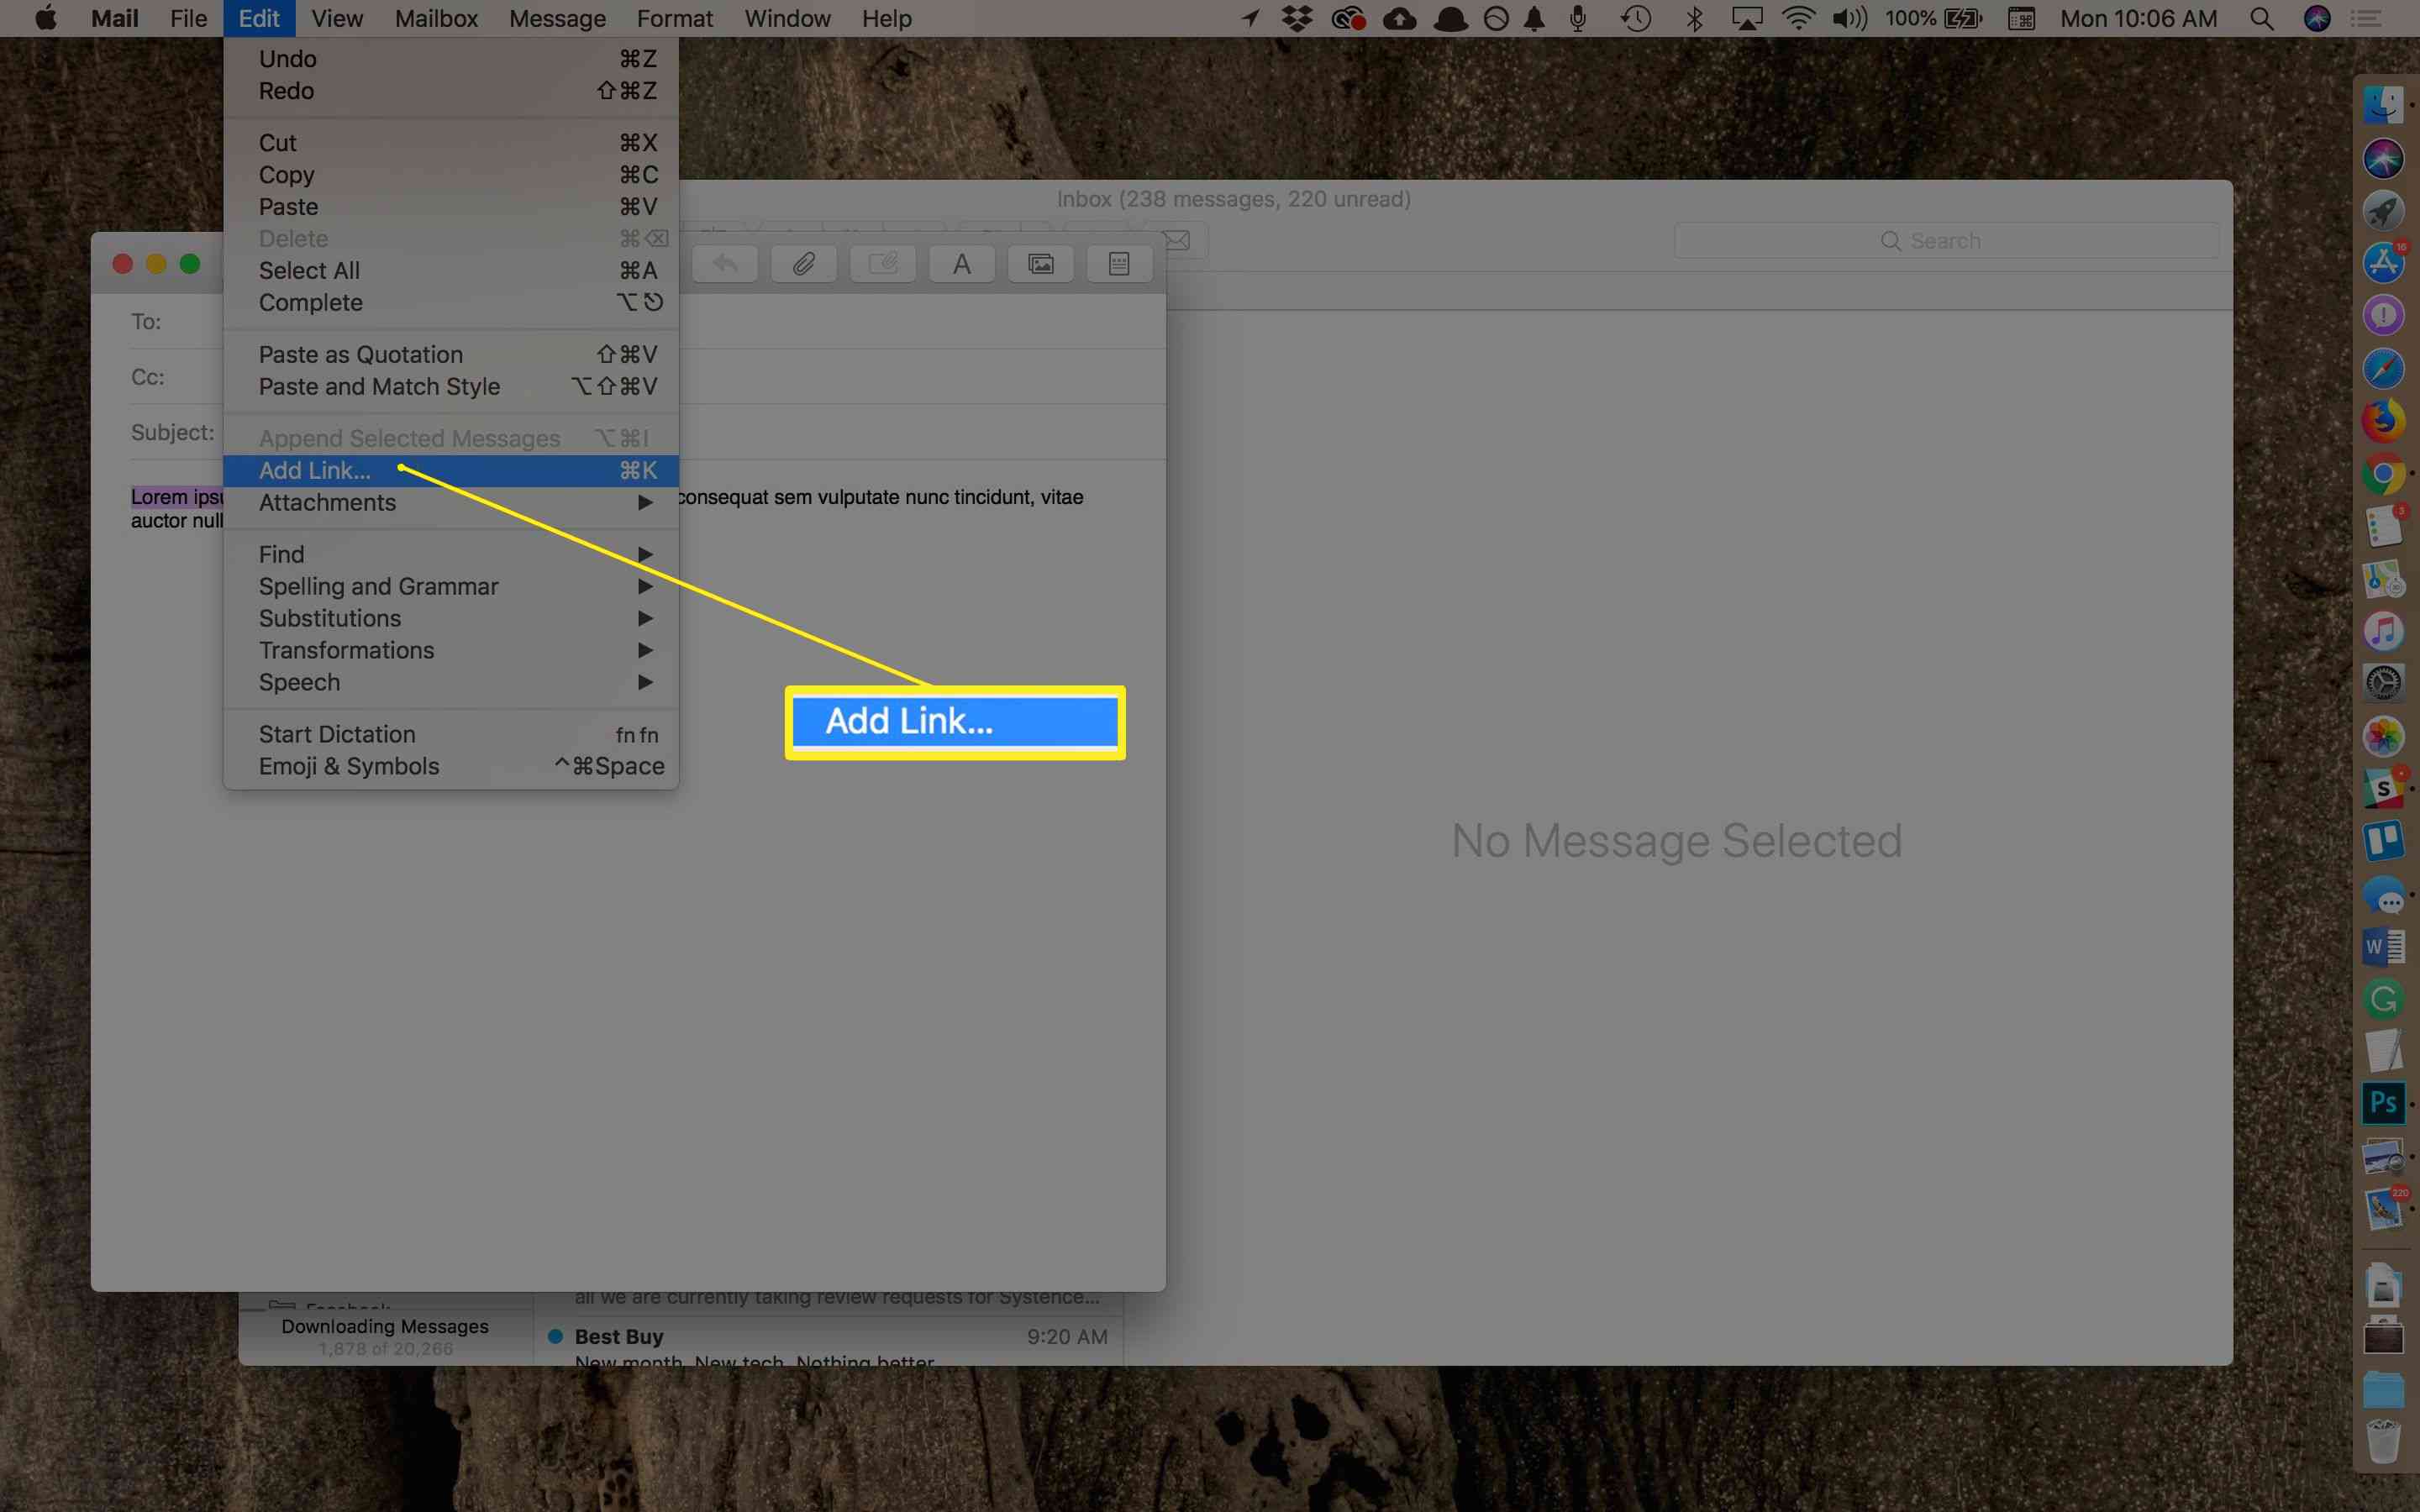This screenshot has width=2420, height=1512.
Task: Click the reply arrow icon in compose toolbar
Action: 725,264
